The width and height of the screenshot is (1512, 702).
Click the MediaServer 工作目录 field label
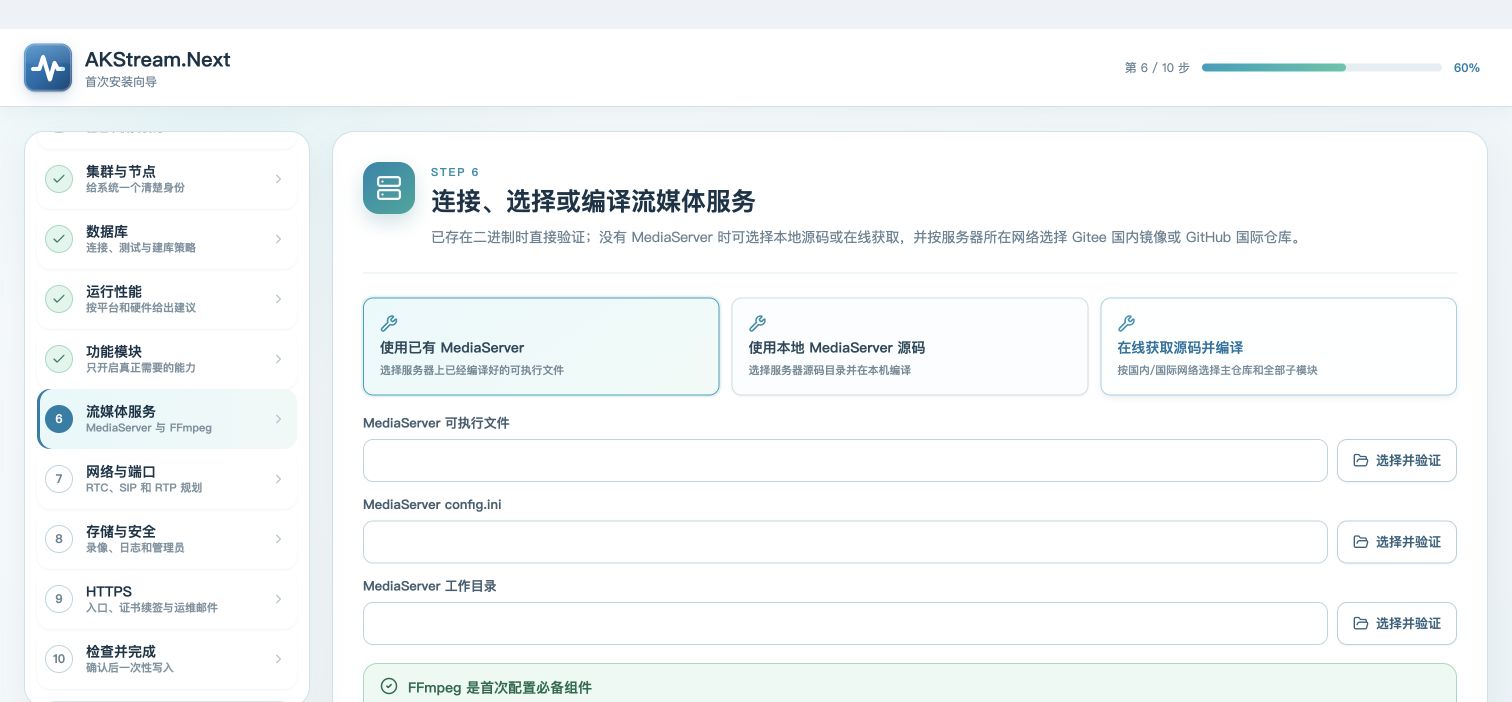pyautogui.click(x=430, y=586)
